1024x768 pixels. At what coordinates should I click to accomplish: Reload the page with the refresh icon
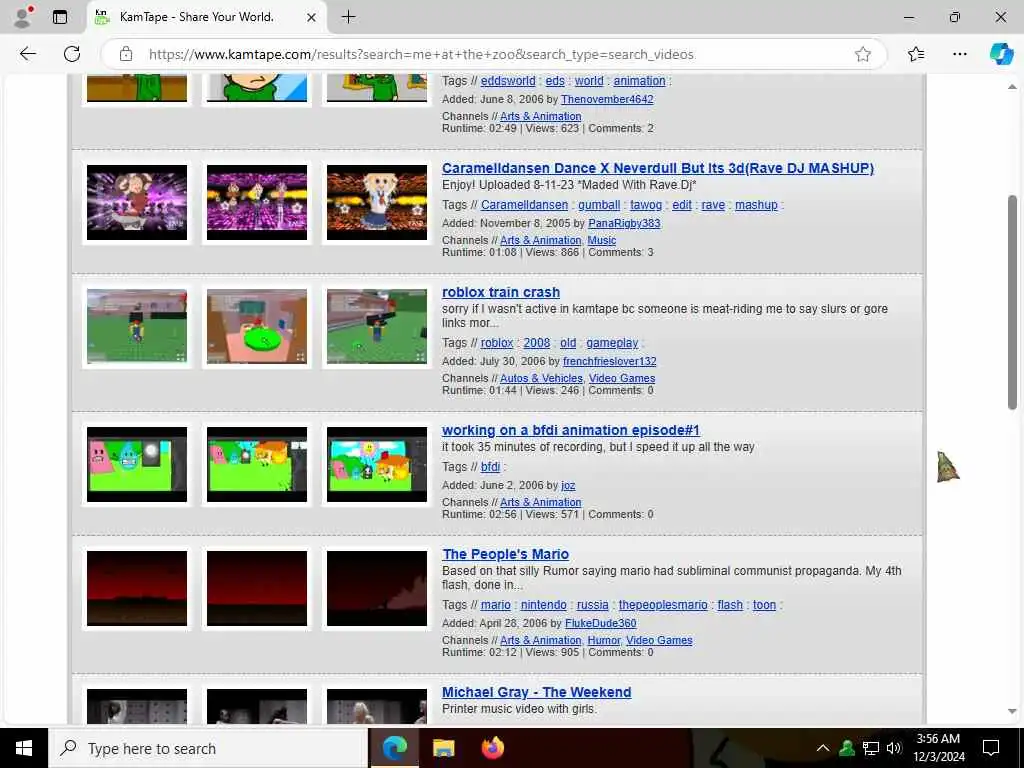coord(72,54)
